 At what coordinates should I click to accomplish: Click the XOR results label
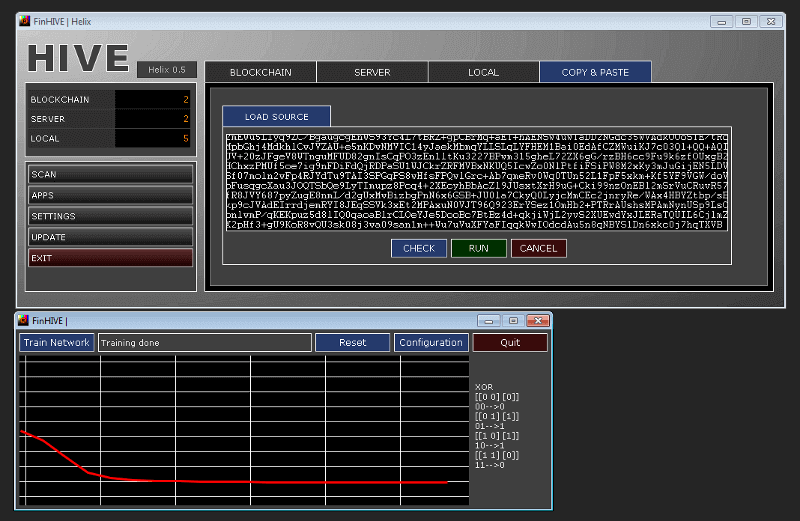coord(484,387)
